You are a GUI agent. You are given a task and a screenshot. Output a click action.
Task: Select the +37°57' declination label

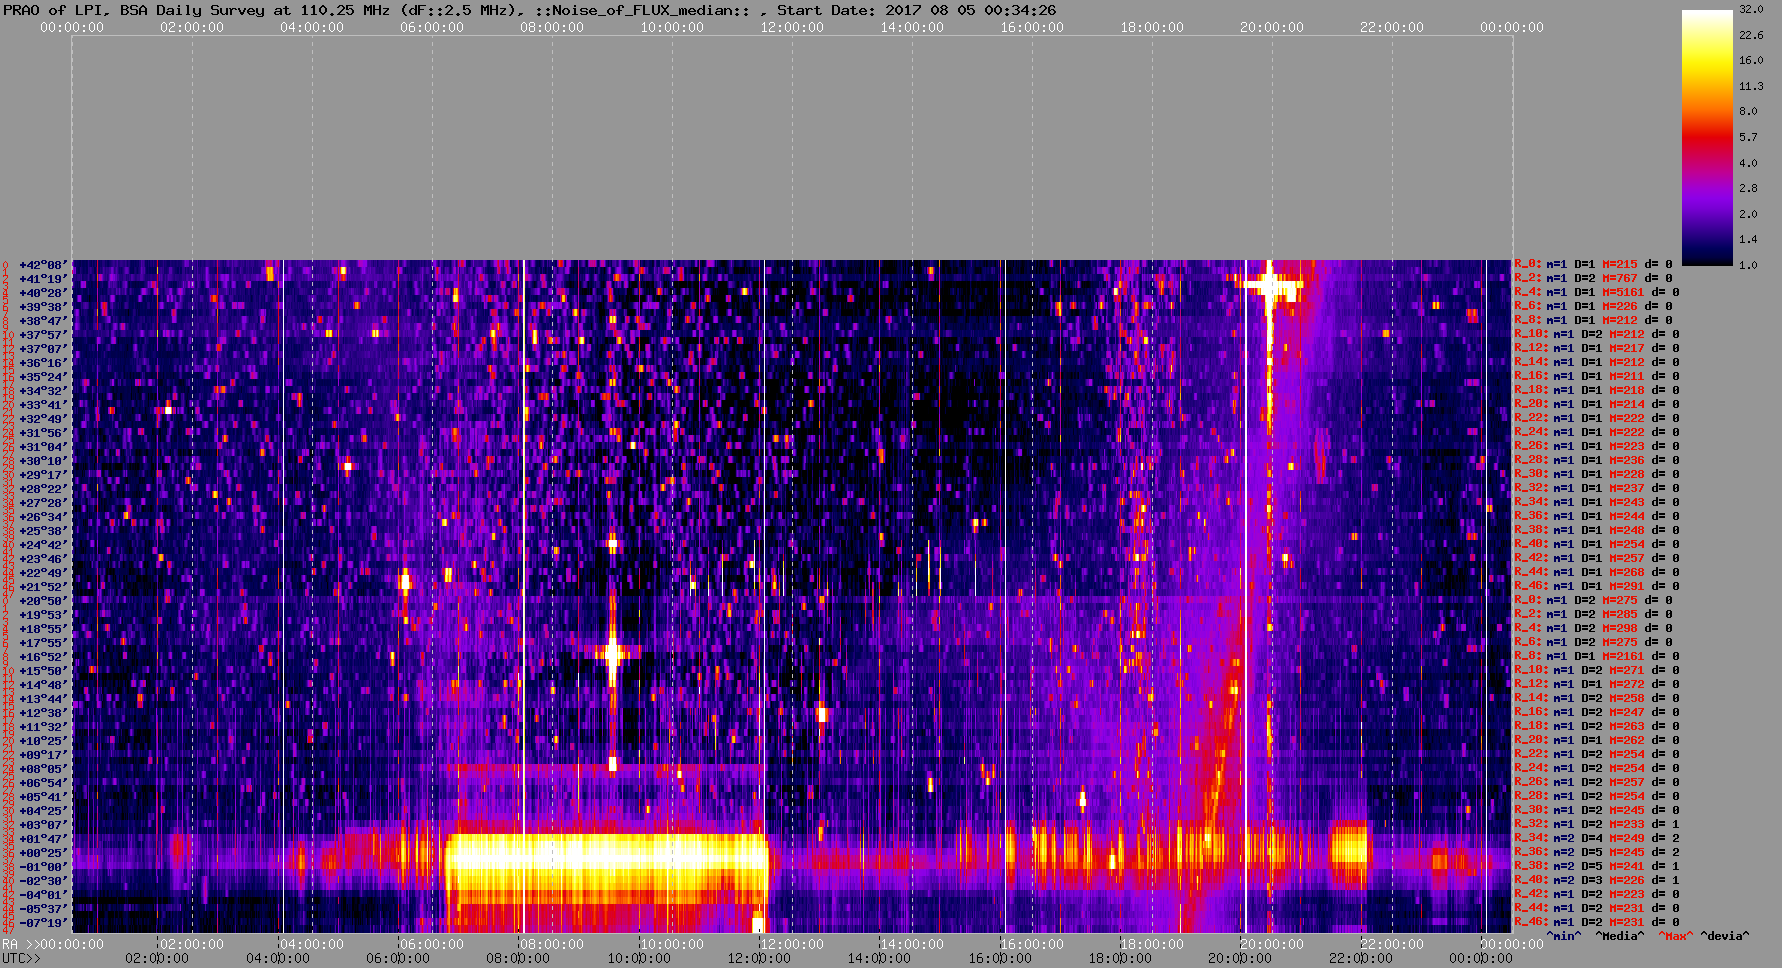click(44, 335)
